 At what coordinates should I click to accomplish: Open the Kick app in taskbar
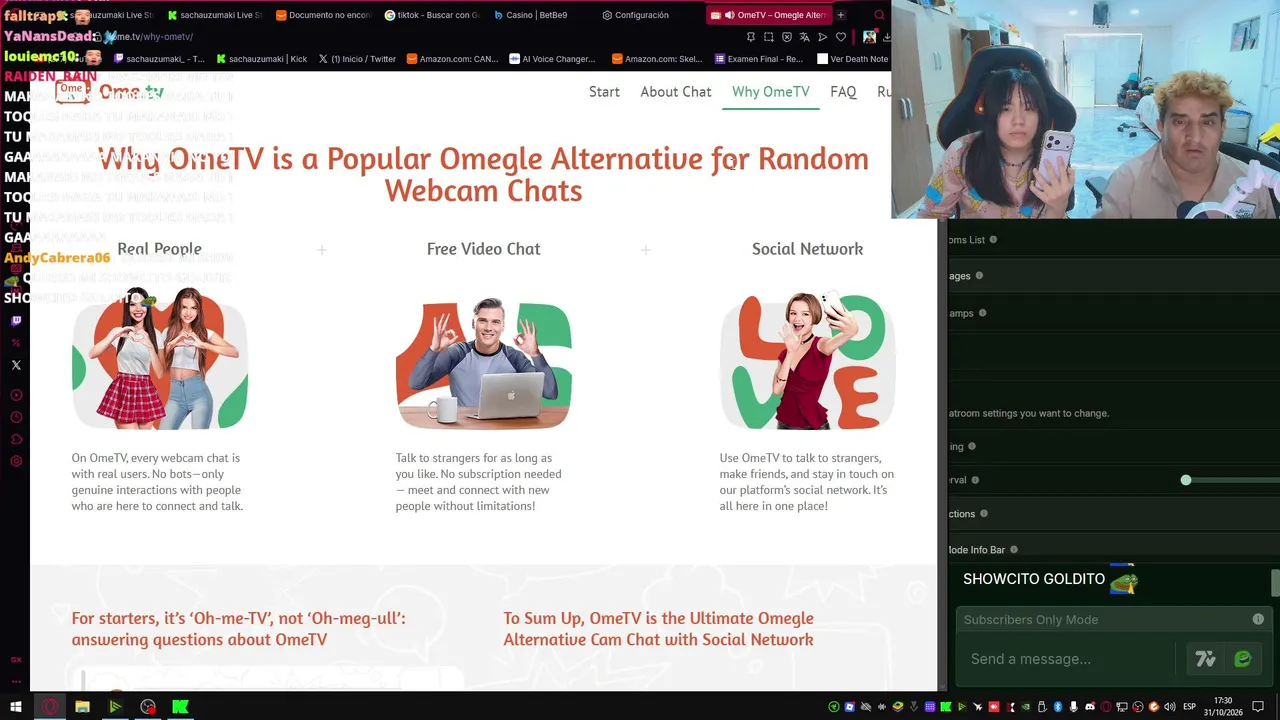pos(180,707)
